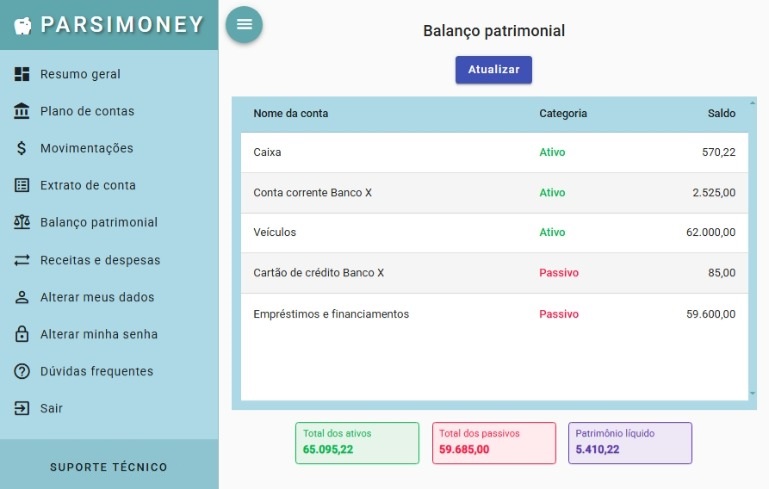The height and width of the screenshot is (489, 769).
Task: Click the Sair logout icon
Action: tap(22, 408)
